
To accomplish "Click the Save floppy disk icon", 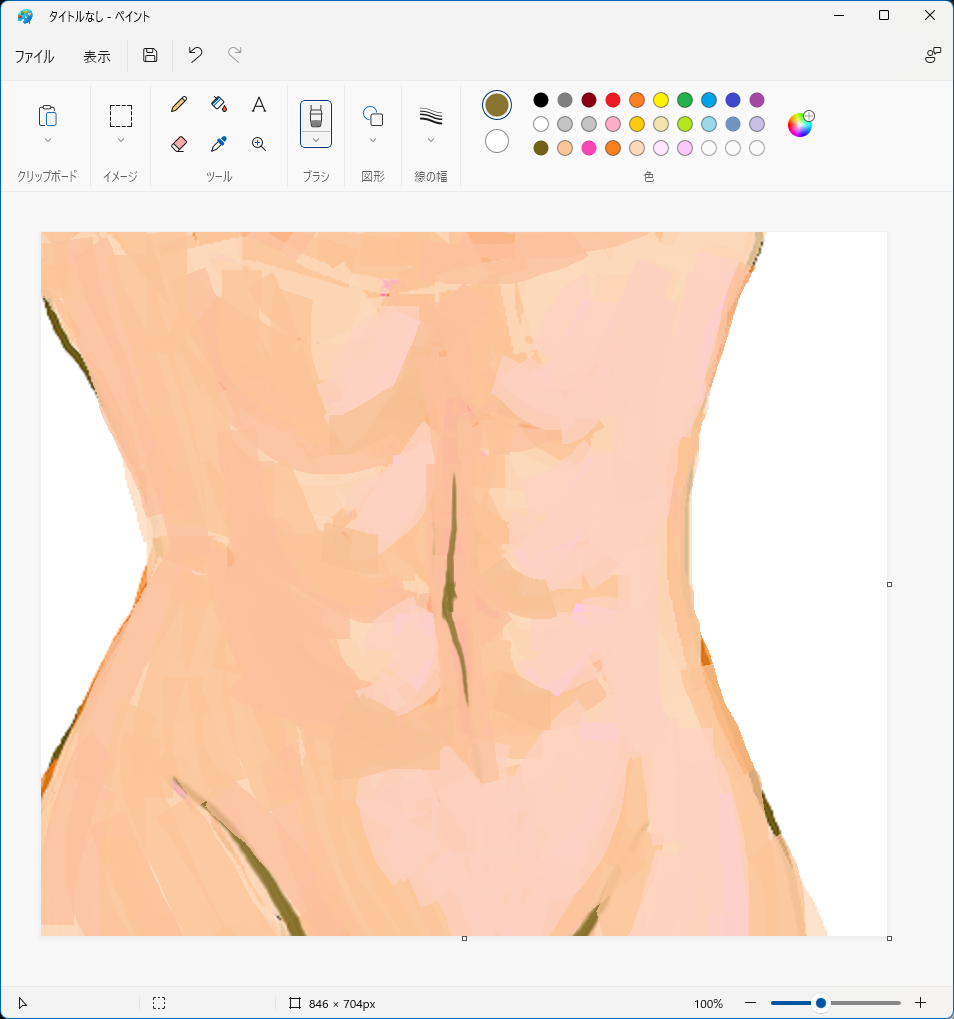I will 150,55.
